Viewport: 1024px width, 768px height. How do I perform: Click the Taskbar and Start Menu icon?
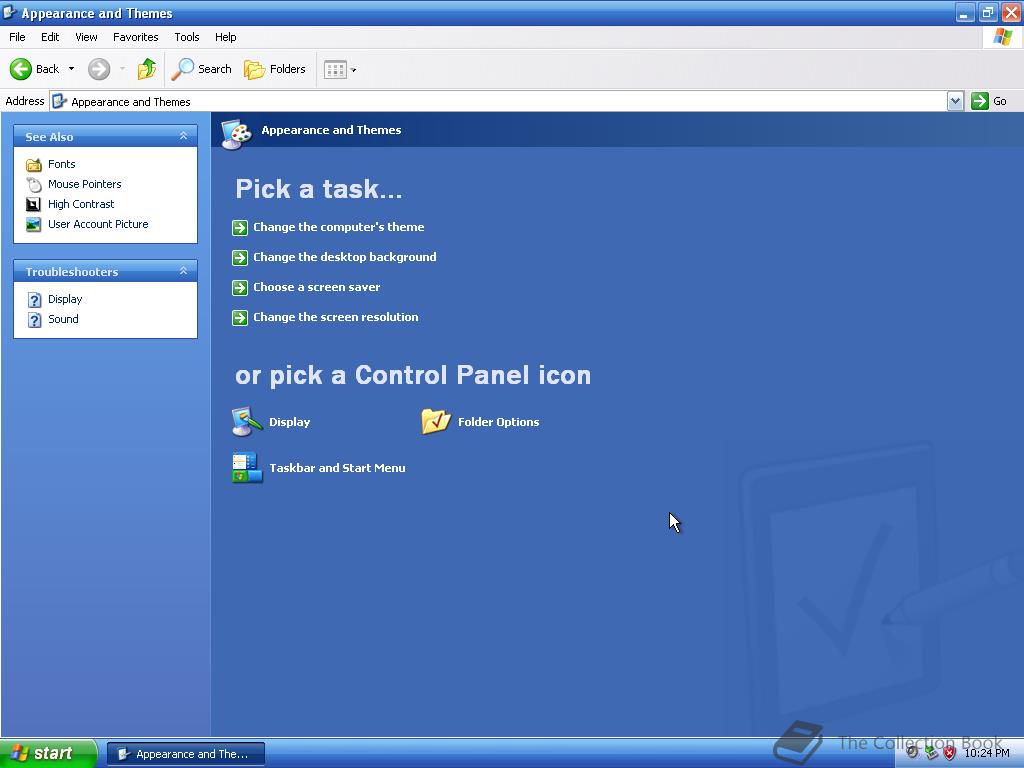(247, 468)
